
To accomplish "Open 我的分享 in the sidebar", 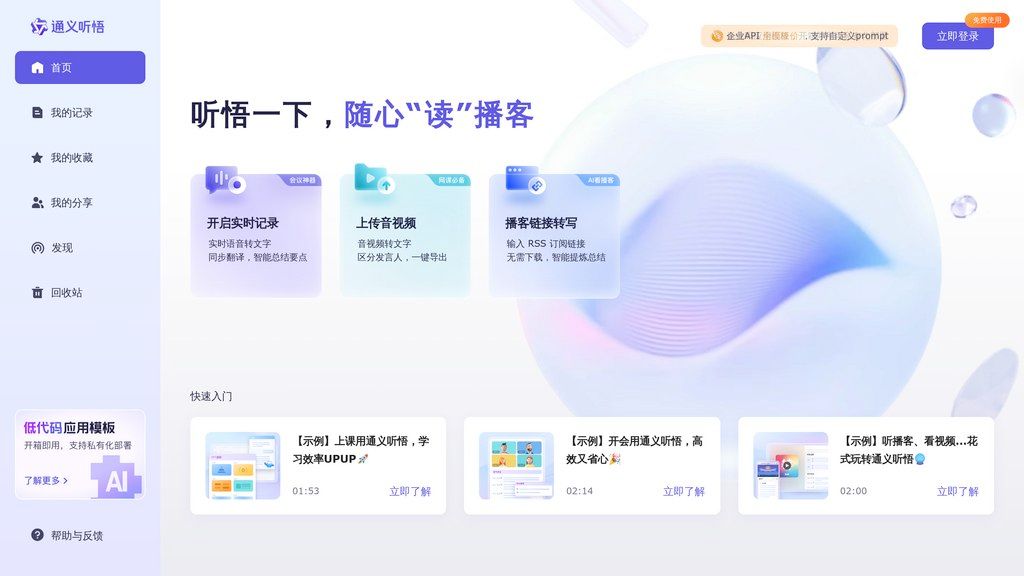I will [80, 202].
